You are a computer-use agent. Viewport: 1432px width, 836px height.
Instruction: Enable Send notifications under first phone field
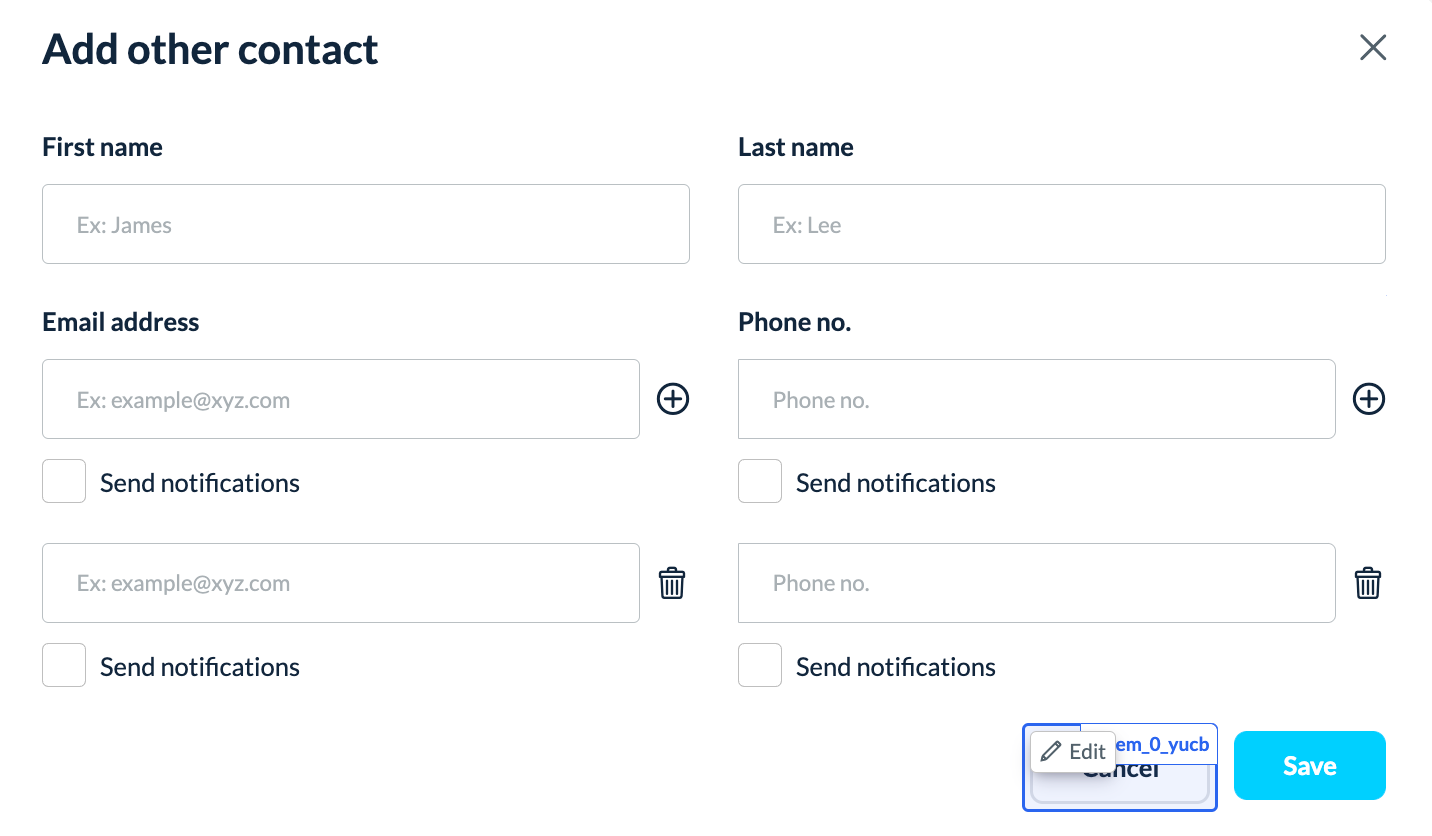760,481
